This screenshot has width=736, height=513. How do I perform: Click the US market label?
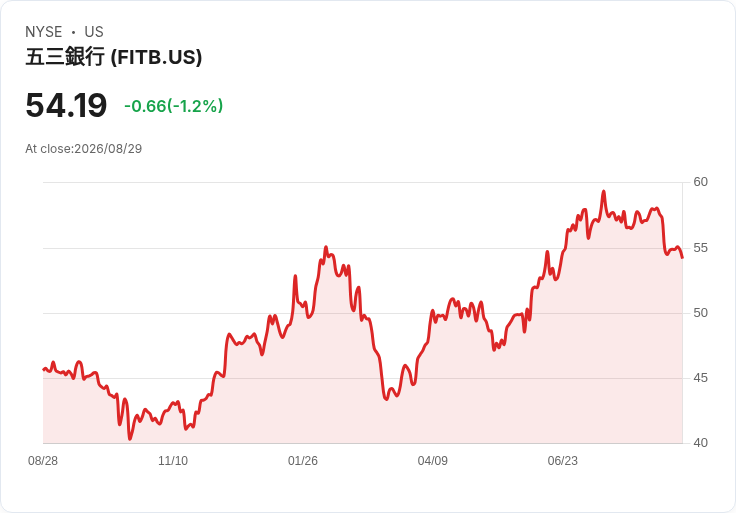tap(94, 32)
